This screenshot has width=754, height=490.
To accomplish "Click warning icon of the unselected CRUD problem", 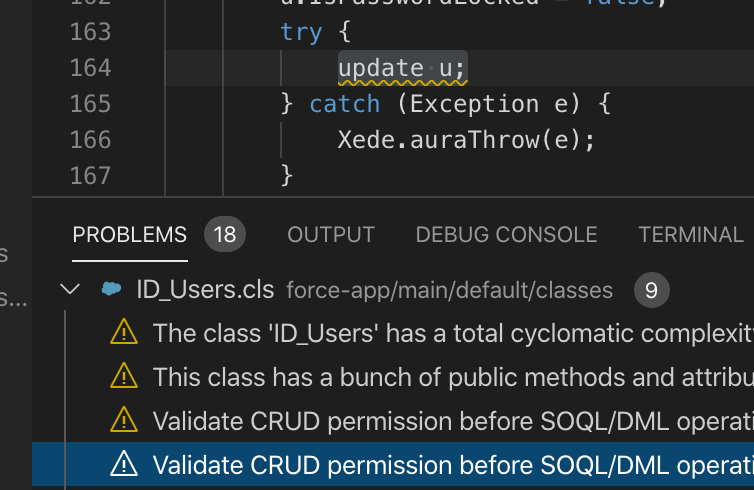I will click(123, 420).
